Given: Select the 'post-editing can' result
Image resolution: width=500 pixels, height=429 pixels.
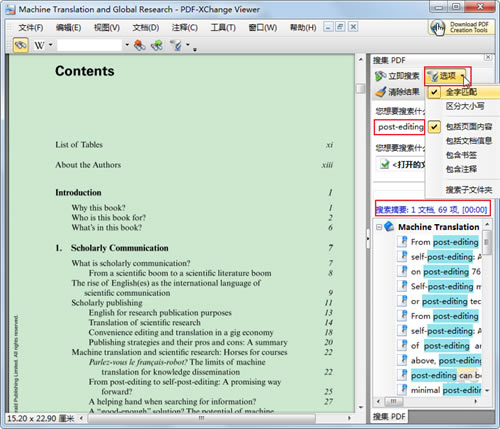Looking at the screenshot, I should [x=446, y=375].
